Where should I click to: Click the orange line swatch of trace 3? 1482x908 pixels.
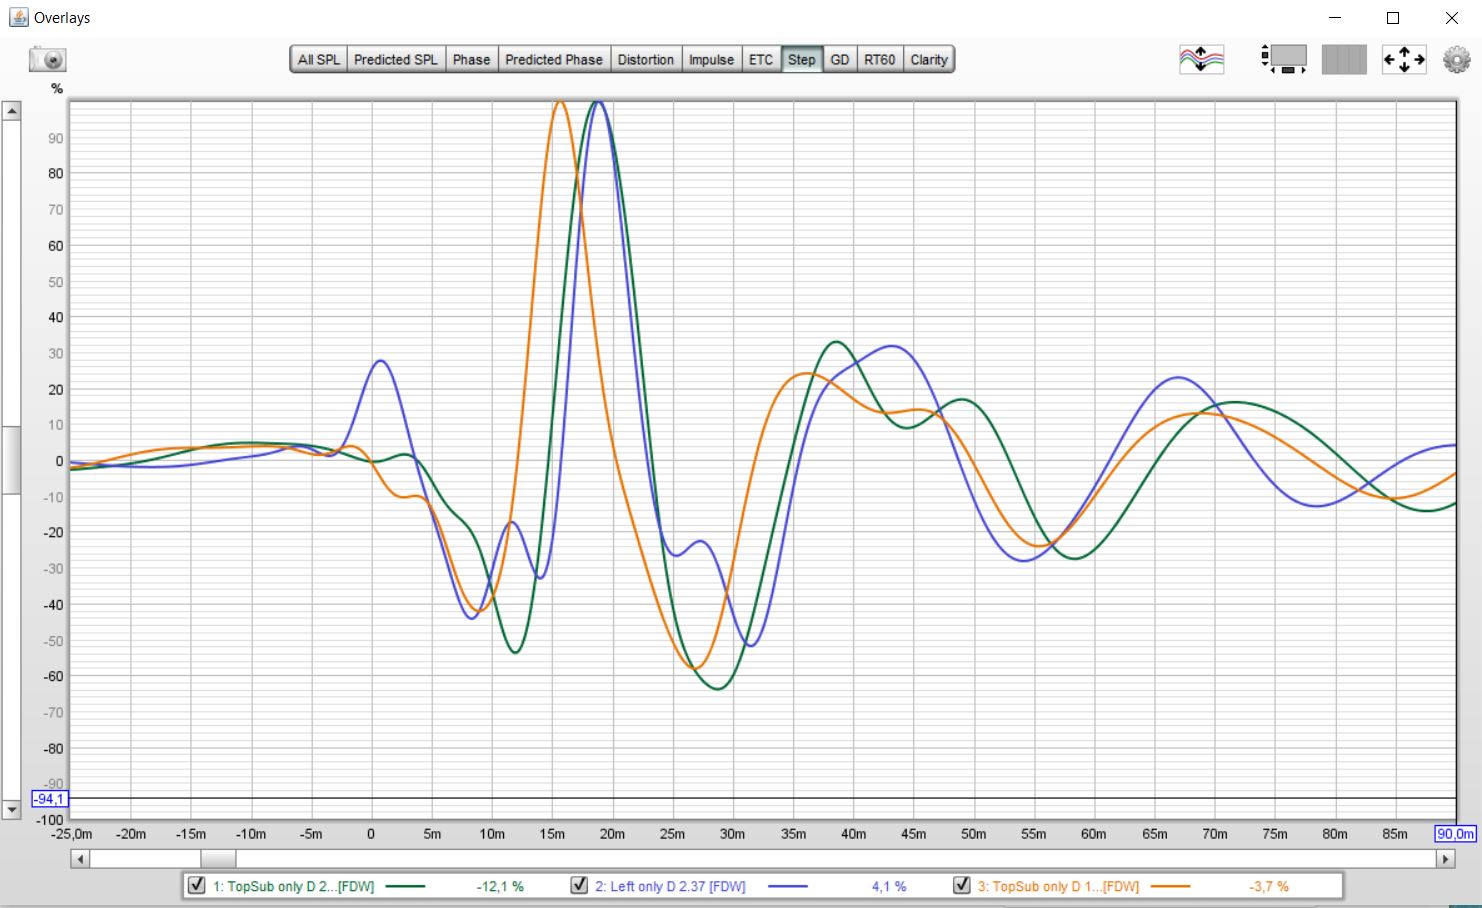point(1170,886)
